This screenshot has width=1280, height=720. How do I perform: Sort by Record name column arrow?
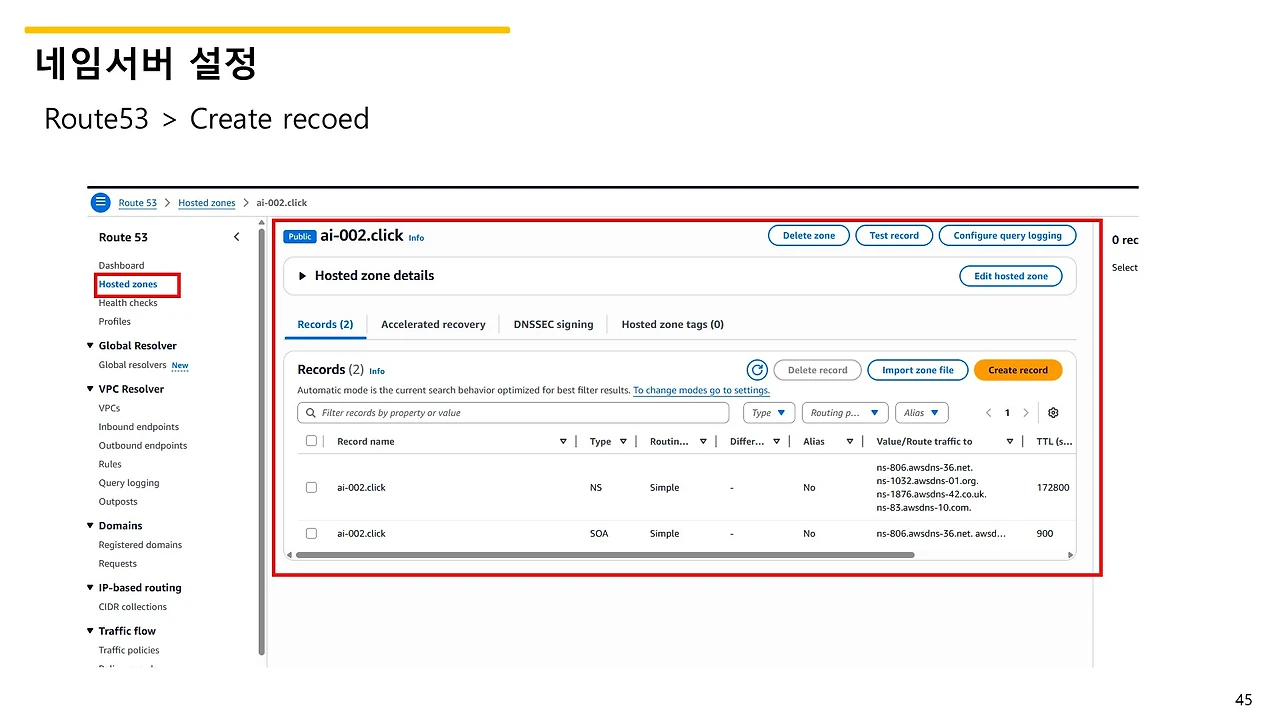coord(563,441)
